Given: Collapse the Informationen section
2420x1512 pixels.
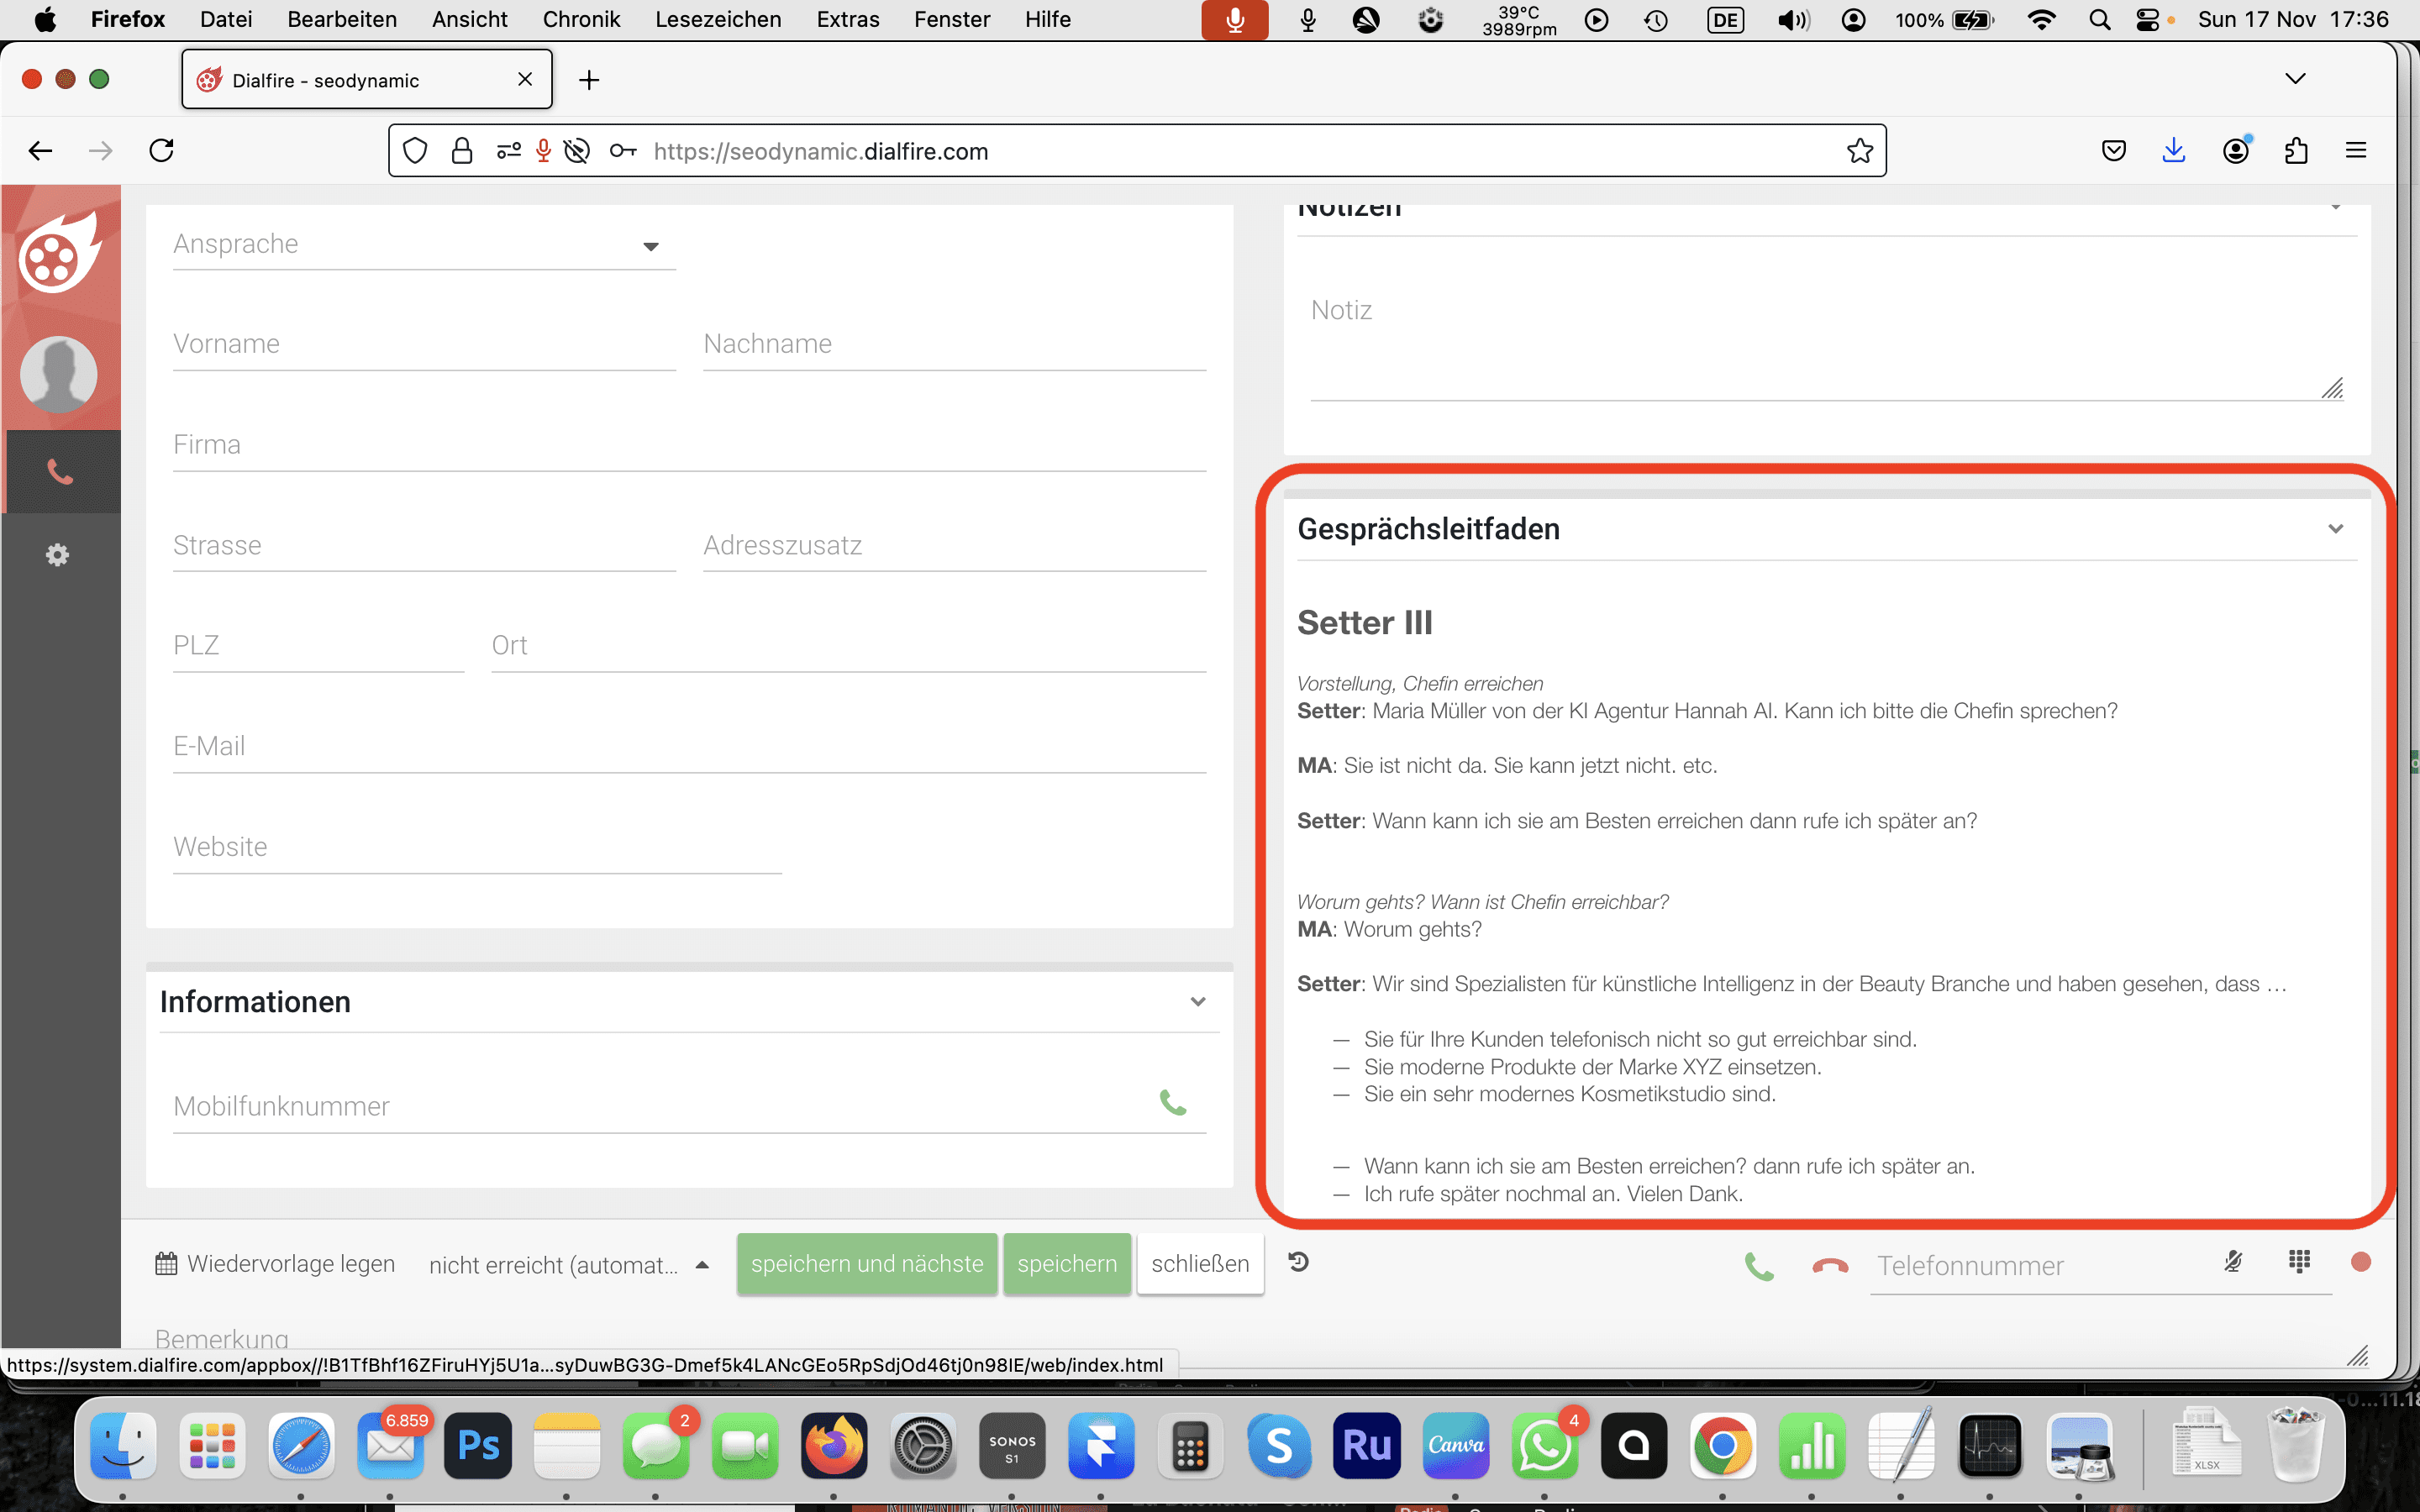Looking at the screenshot, I should [x=1197, y=1002].
